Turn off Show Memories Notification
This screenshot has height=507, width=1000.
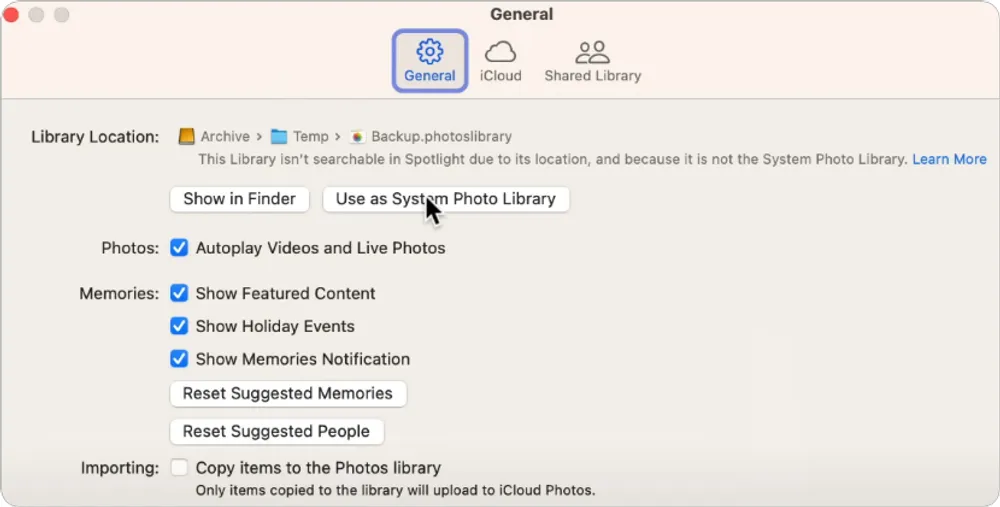(179, 359)
